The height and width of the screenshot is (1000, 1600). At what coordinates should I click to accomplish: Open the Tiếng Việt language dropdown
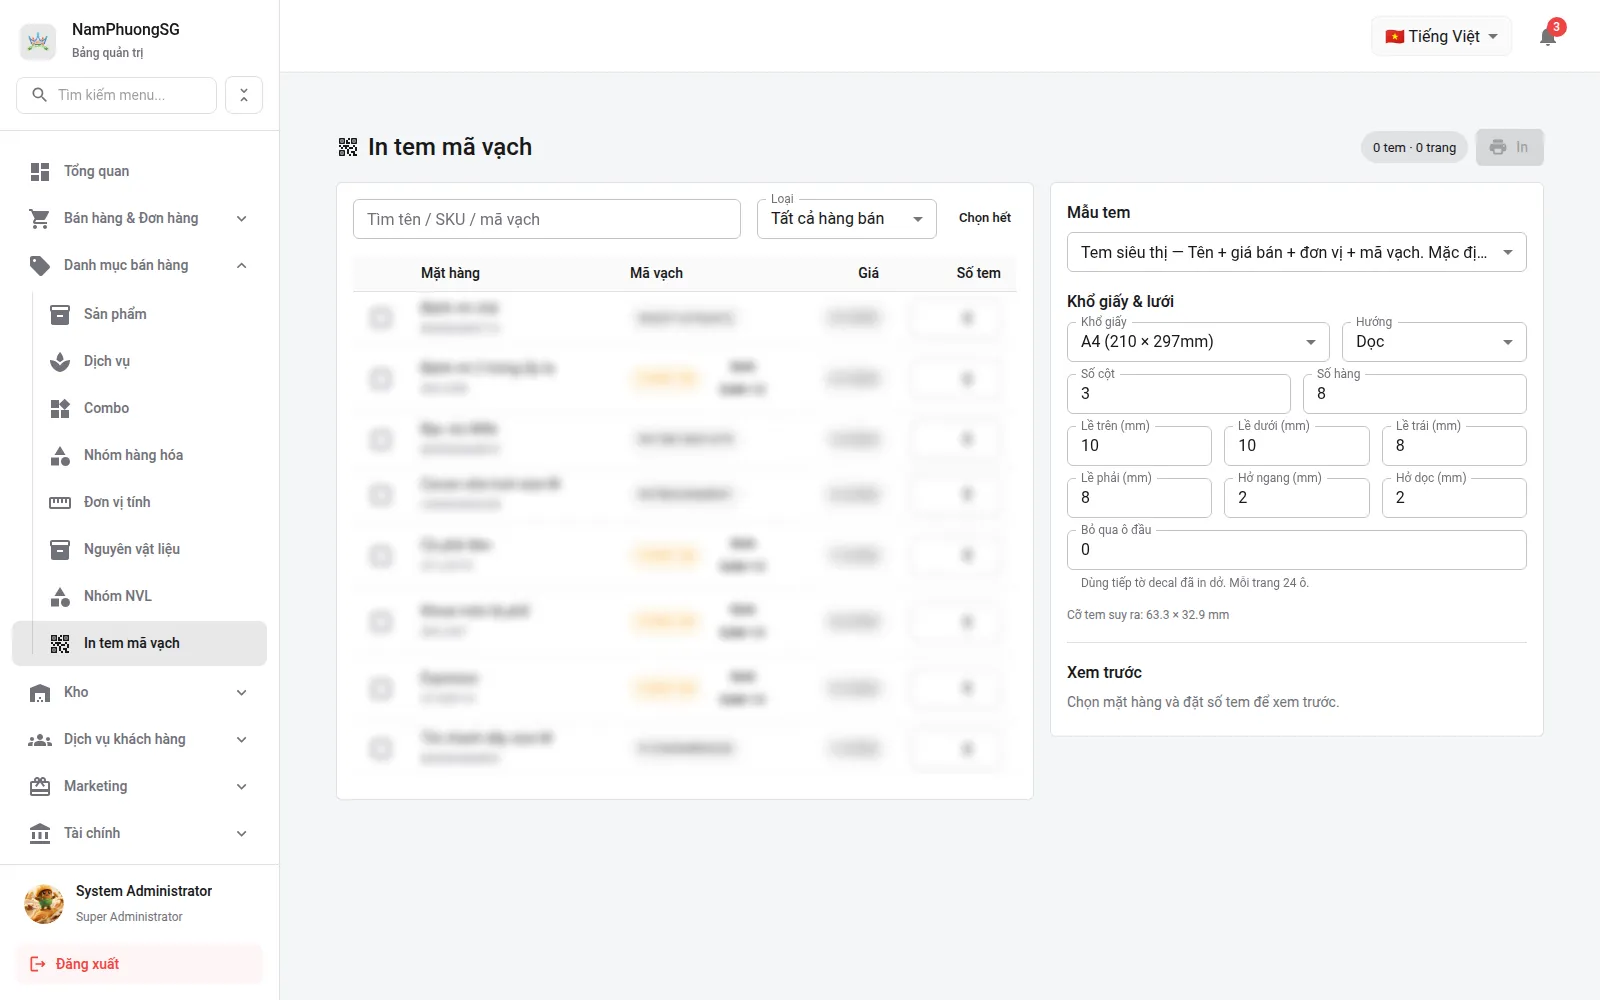(x=1441, y=37)
